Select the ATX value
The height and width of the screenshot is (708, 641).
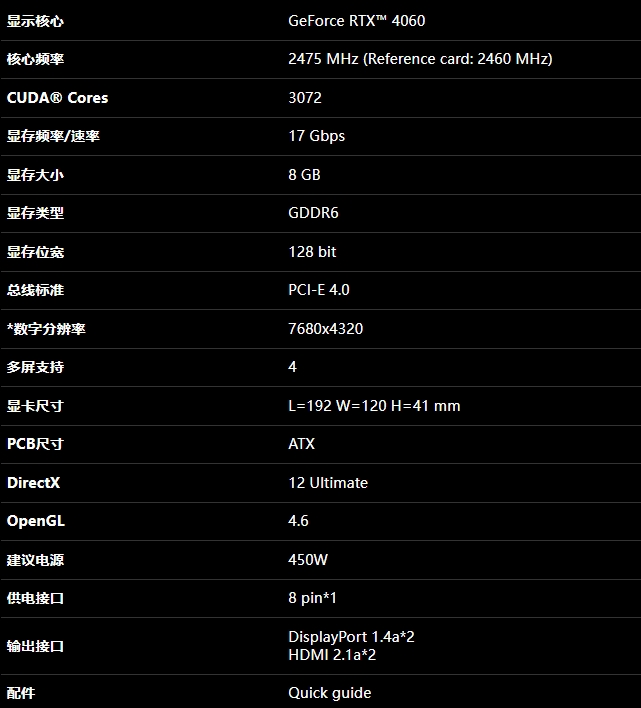coord(302,444)
